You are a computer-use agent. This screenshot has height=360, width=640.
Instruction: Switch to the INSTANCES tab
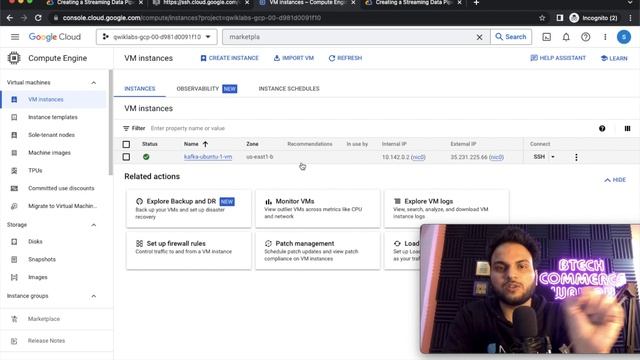coord(140,89)
